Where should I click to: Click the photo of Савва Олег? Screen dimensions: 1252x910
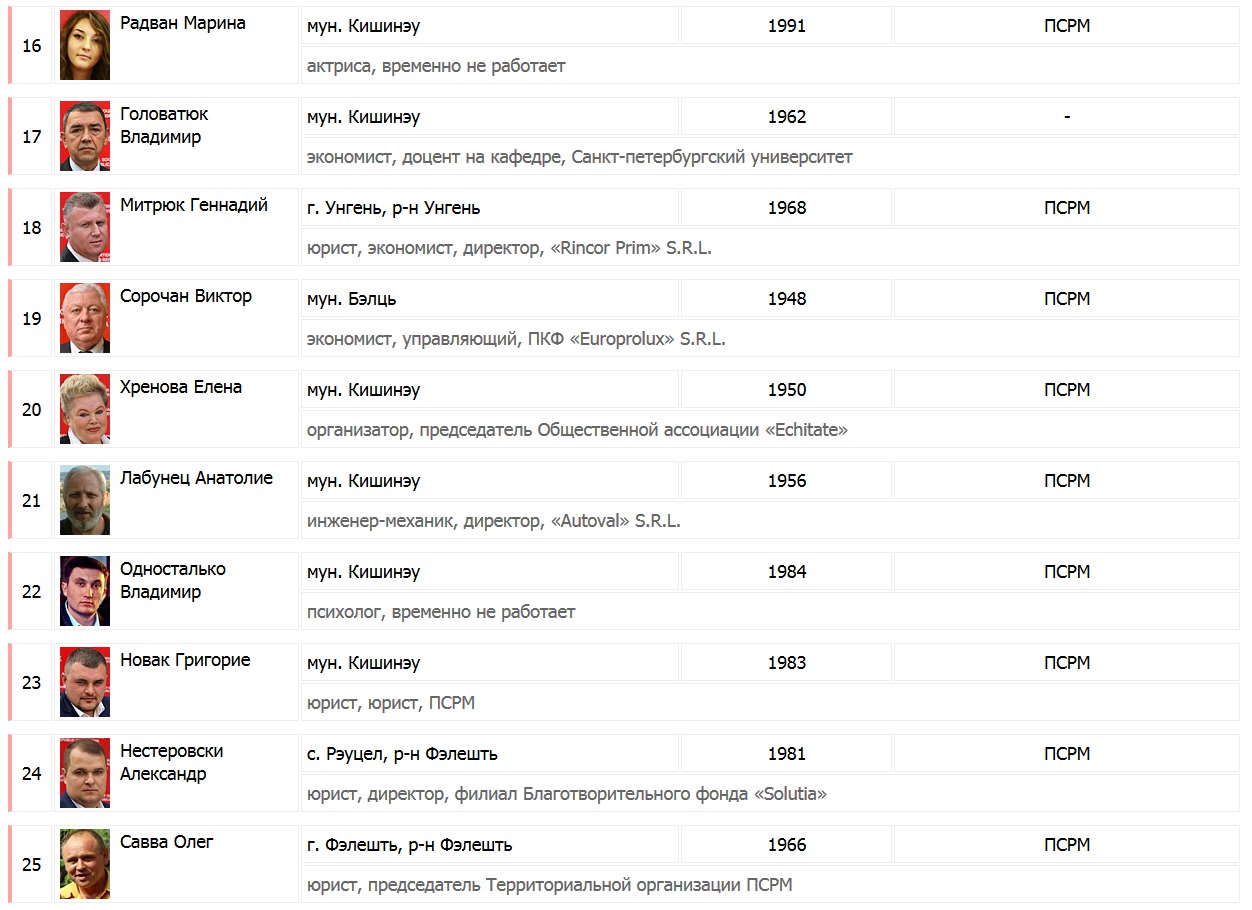point(85,864)
